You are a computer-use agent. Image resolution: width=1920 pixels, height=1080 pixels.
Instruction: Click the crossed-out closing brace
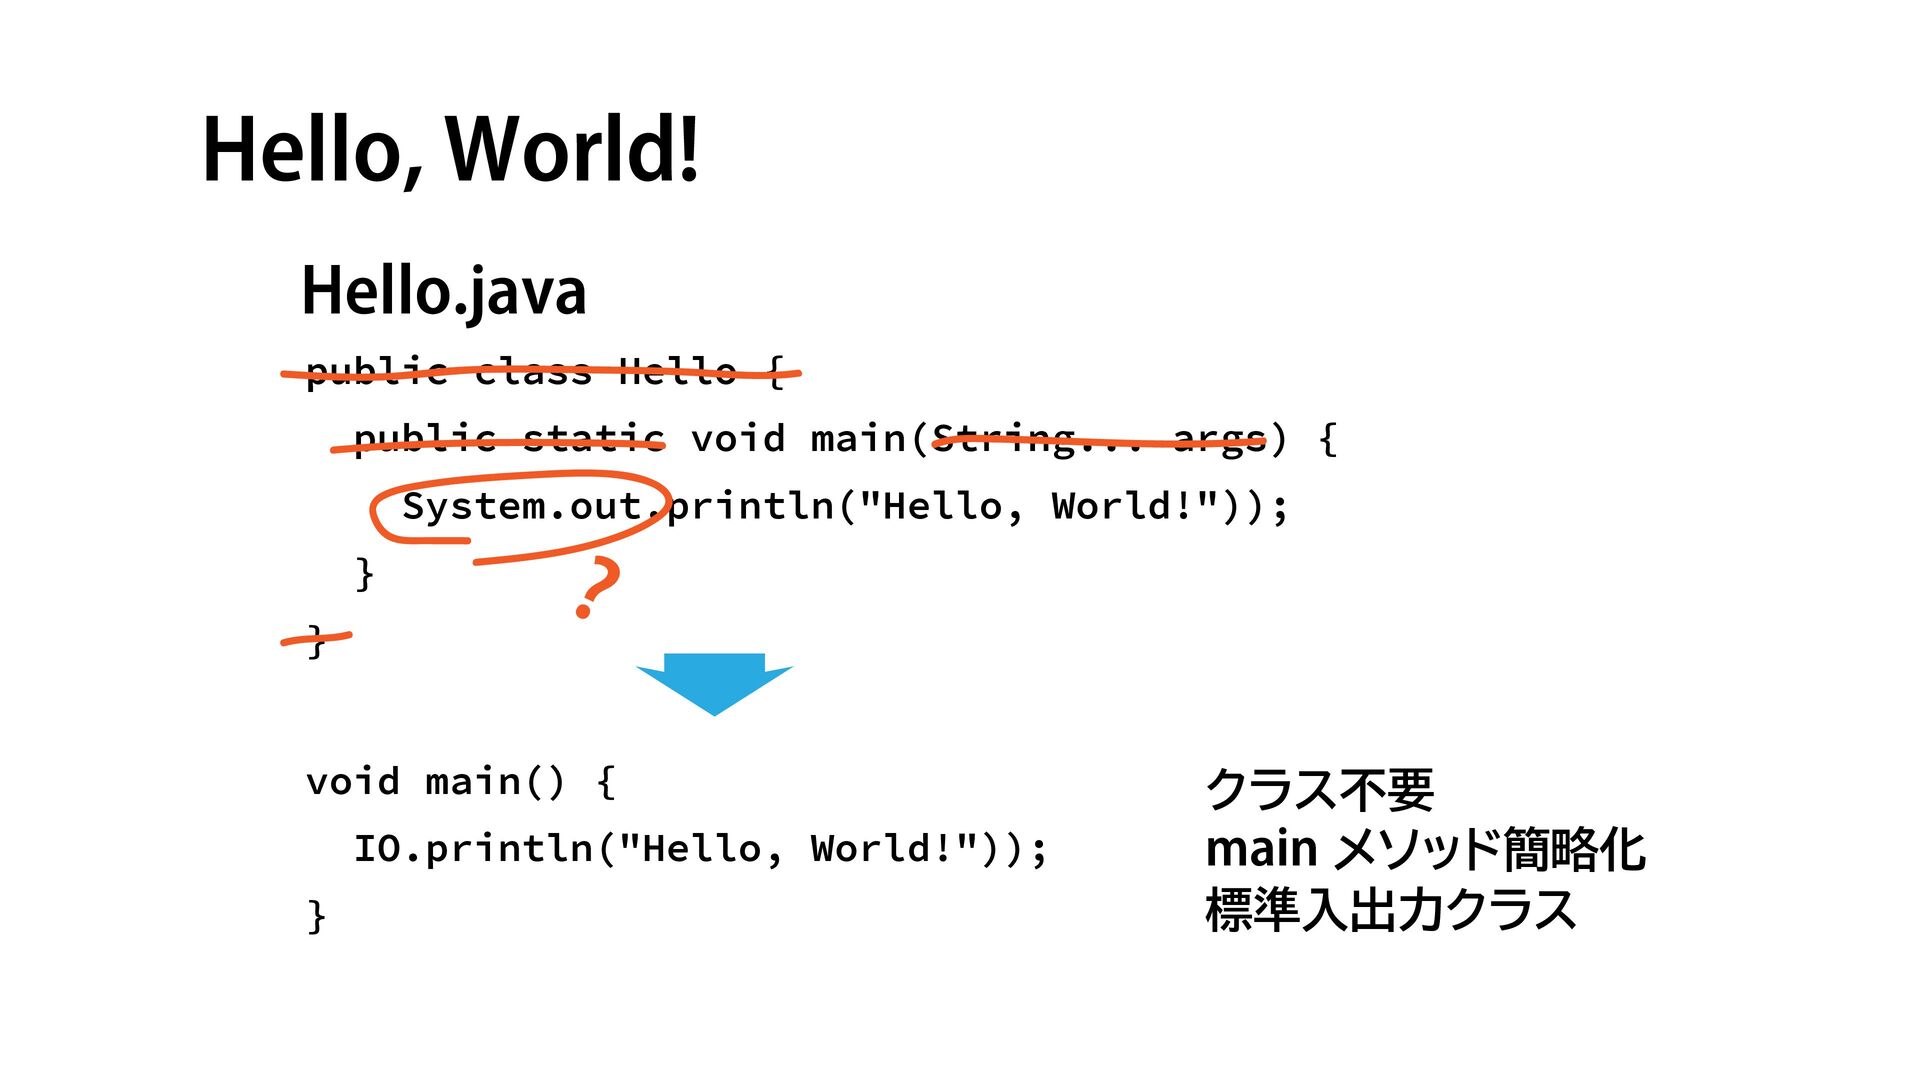[316, 641]
